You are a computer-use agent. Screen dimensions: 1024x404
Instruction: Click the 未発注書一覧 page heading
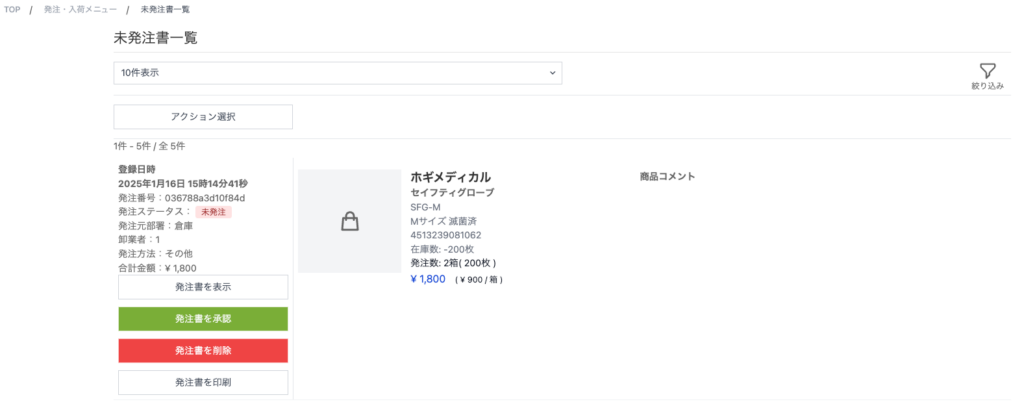155,38
